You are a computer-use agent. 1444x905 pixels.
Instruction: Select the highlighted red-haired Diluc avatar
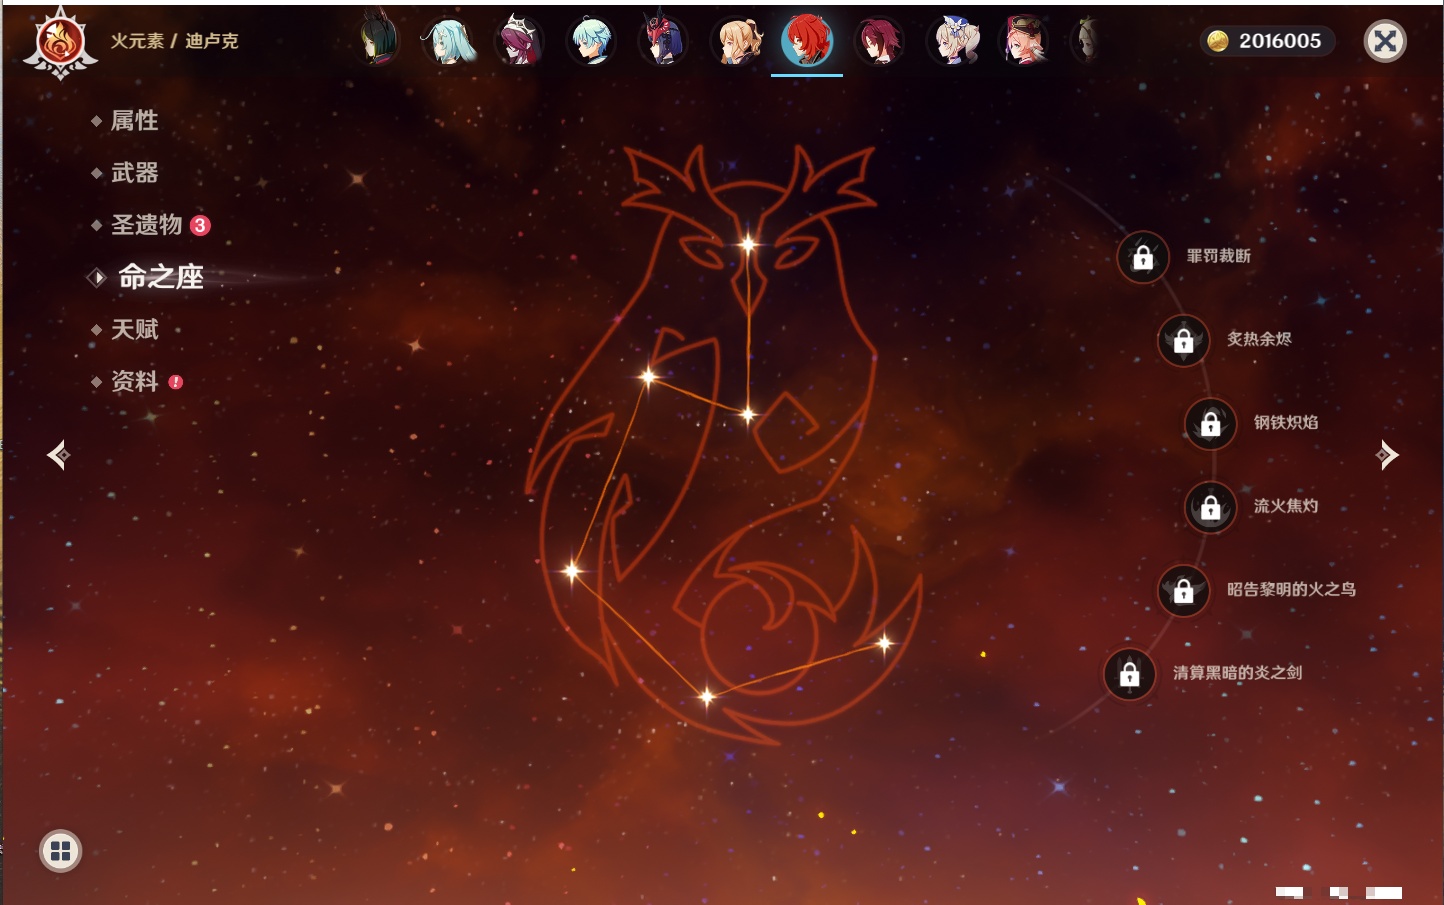click(807, 41)
